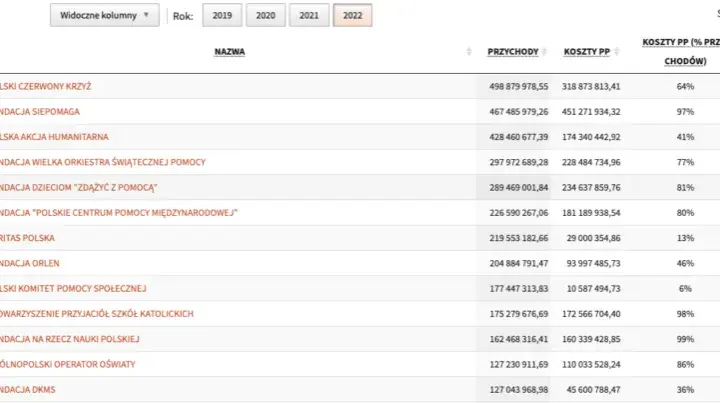720x403 pixels.
Task: Select year 2019
Action: (222, 15)
